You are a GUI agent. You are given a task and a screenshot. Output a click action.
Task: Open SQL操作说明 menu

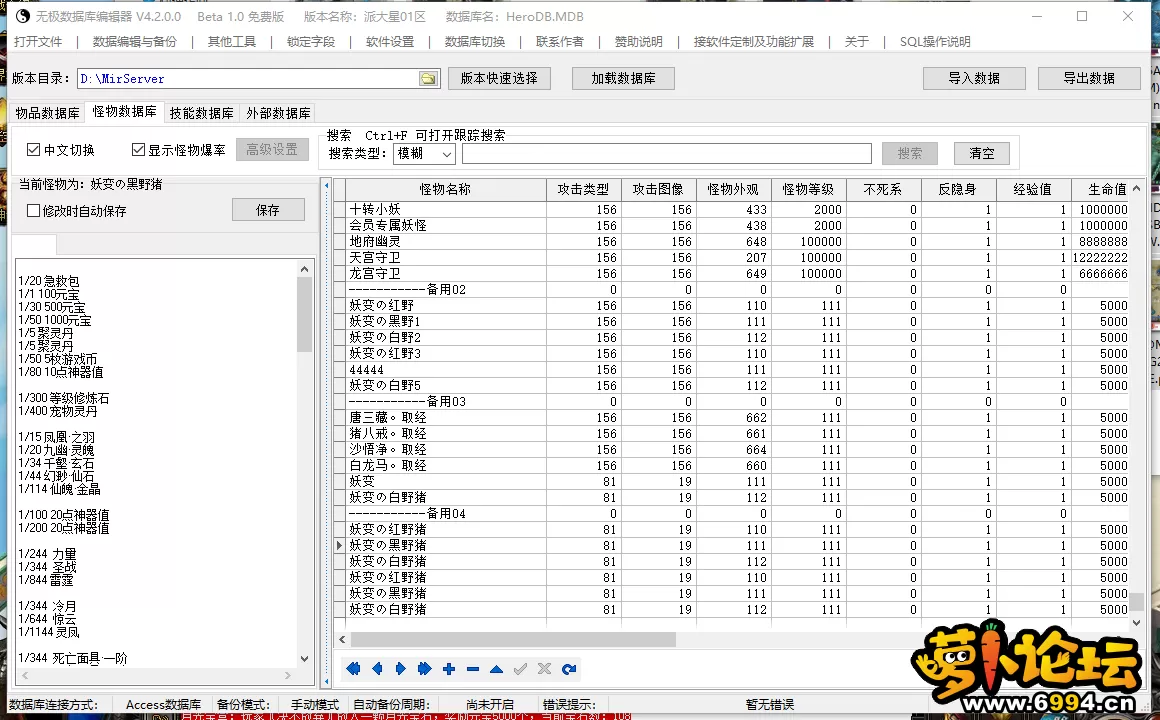935,41
